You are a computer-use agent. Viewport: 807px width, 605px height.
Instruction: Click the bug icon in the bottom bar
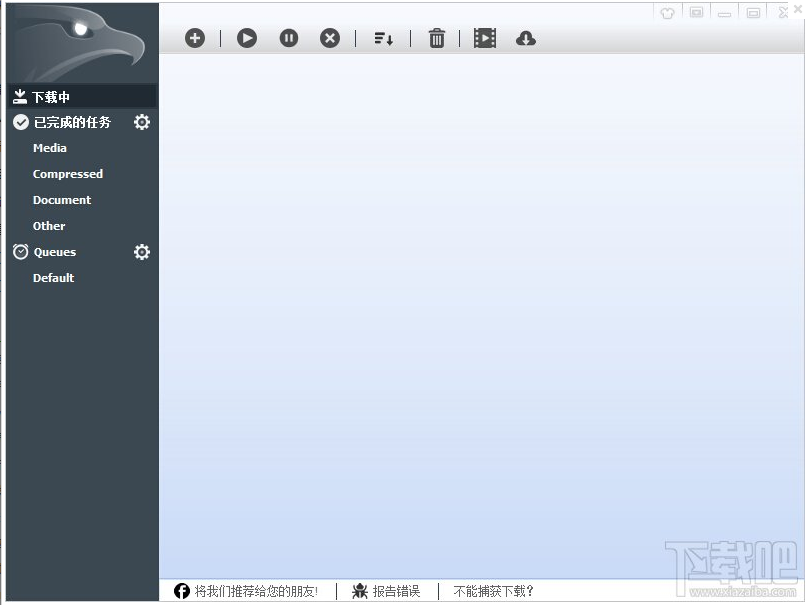[360, 592]
